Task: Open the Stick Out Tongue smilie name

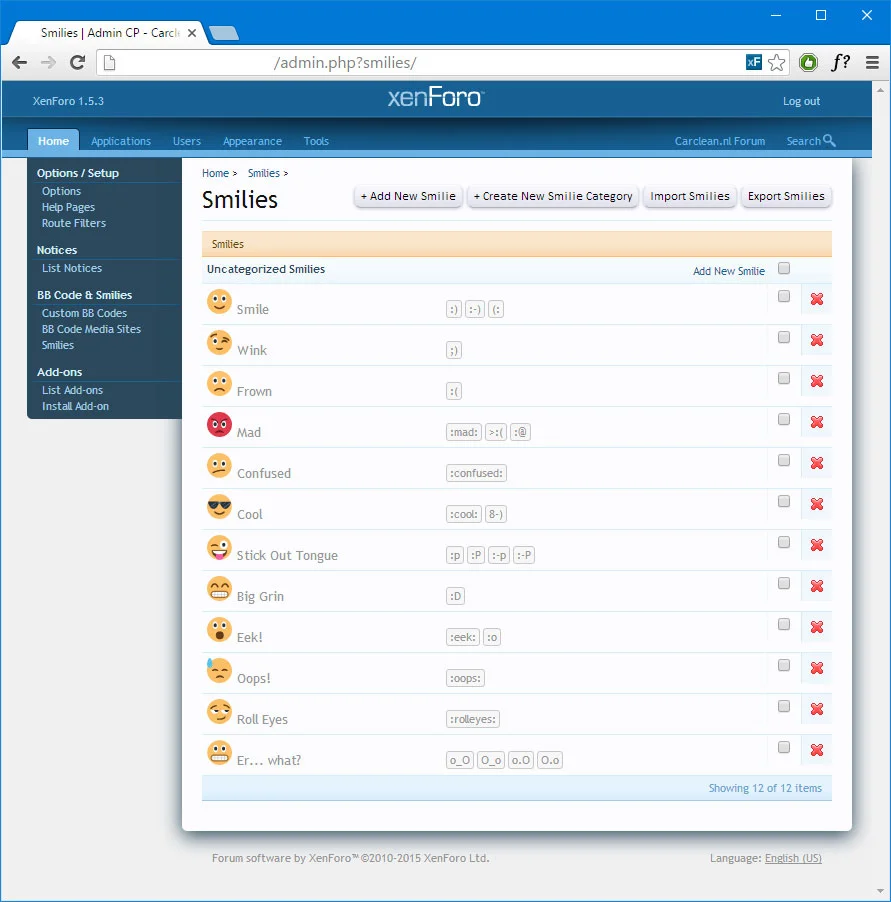Action: pos(287,556)
